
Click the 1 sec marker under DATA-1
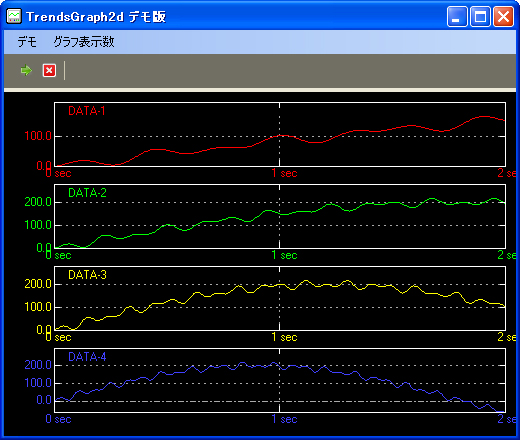click(x=284, y=173)
